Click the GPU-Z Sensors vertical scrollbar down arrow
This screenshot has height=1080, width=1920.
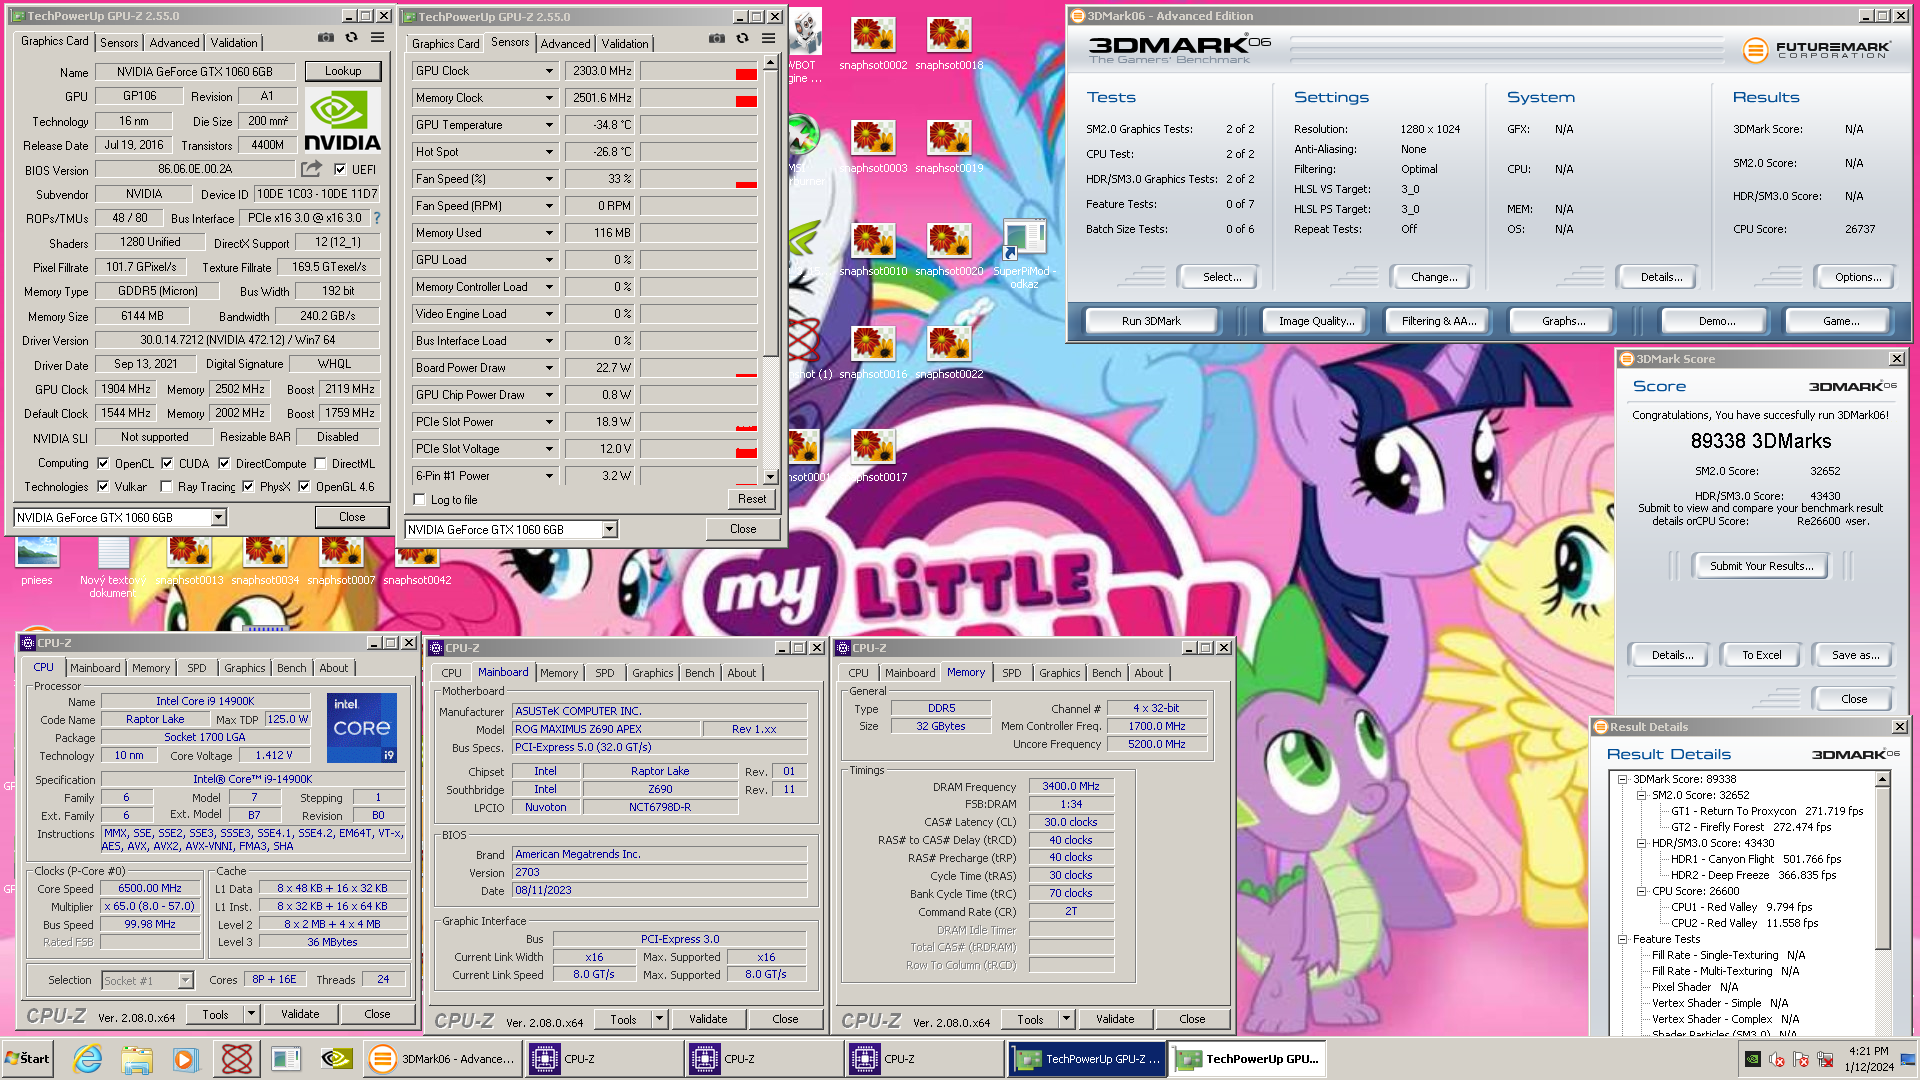[770, 477]
